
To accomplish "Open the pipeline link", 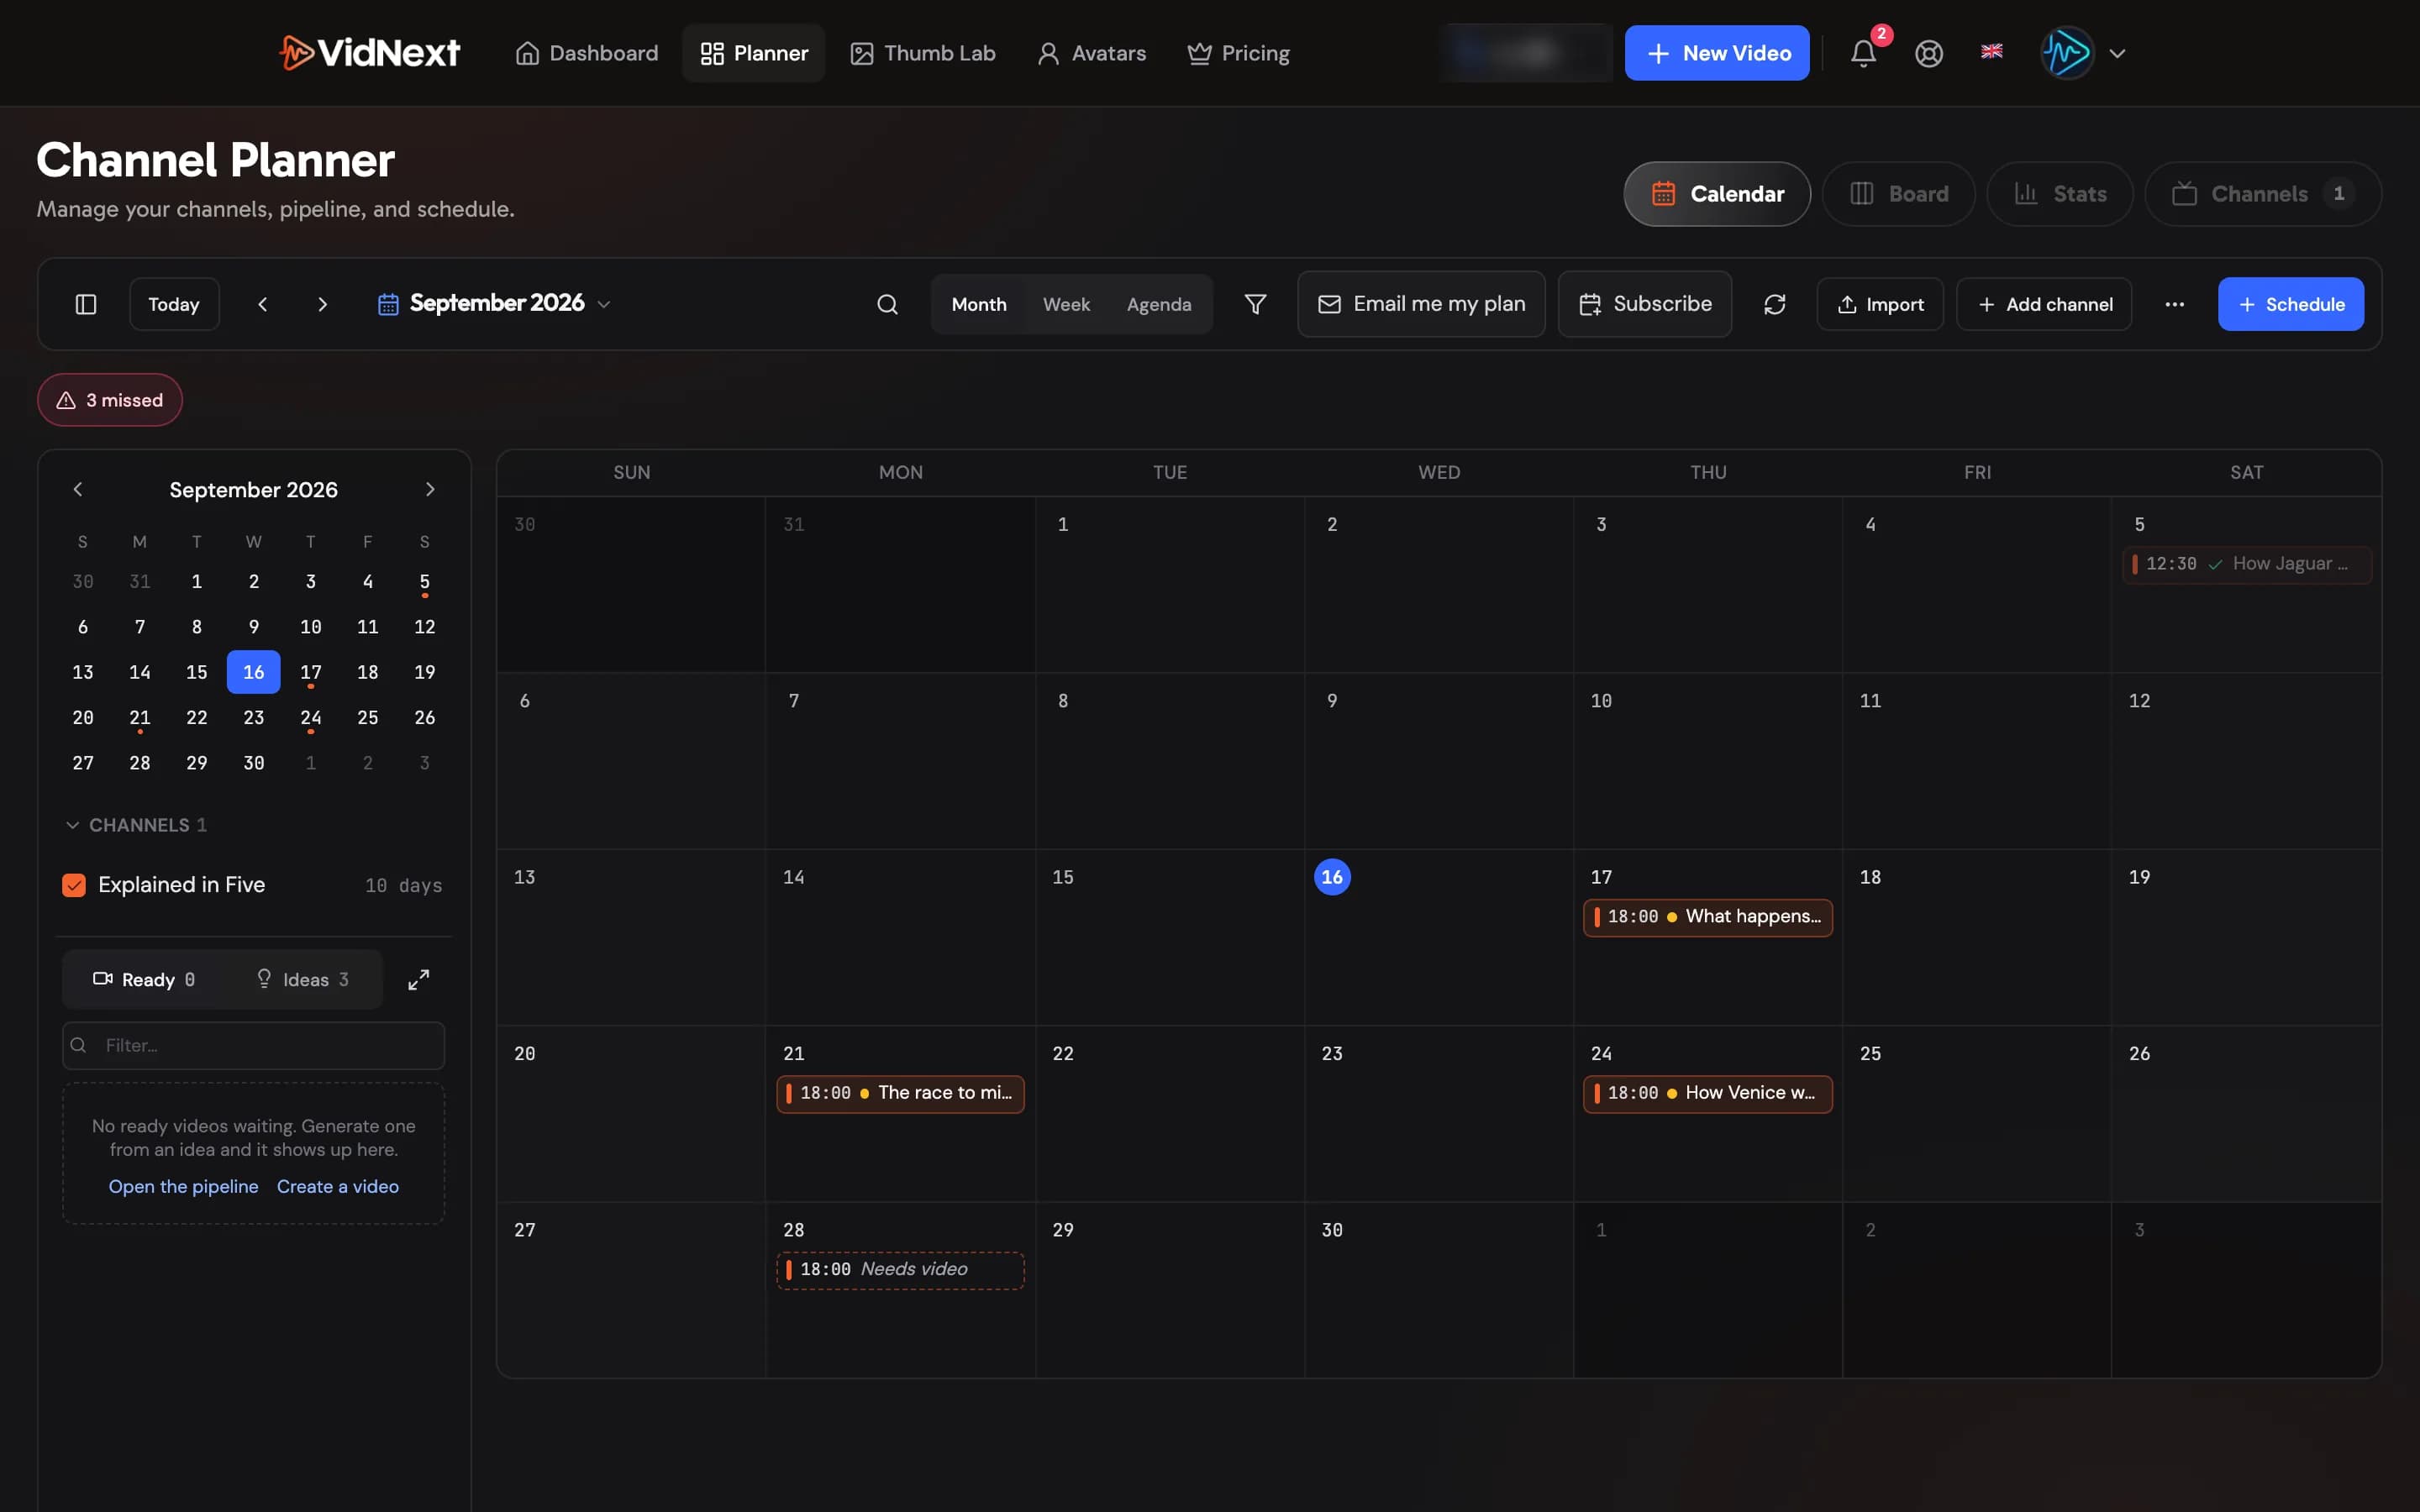I will coord(183,1186).
